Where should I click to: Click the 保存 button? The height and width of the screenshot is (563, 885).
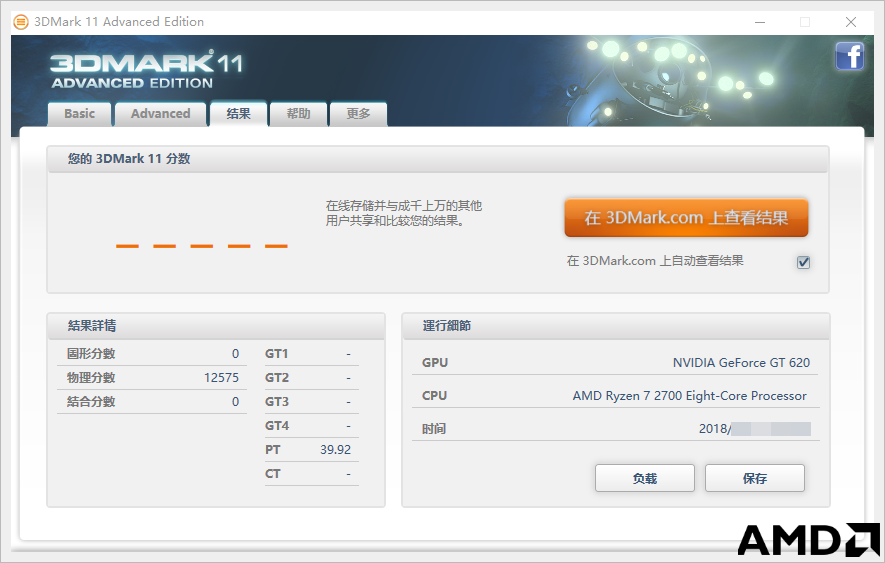pos(755,478)
